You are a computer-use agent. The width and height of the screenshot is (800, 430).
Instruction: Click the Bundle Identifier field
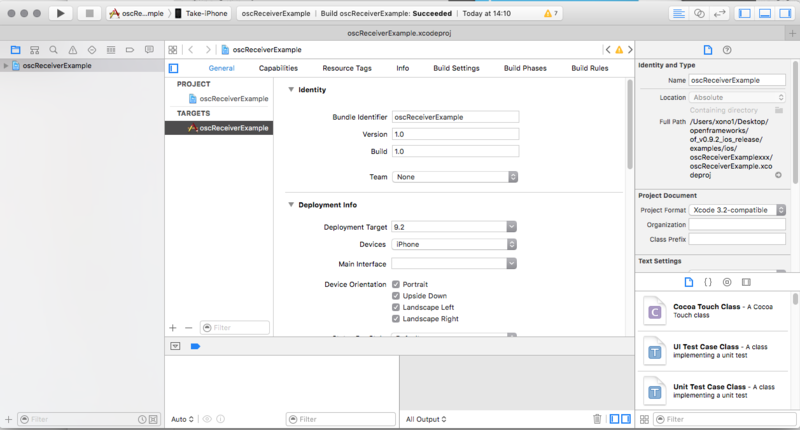455,117
